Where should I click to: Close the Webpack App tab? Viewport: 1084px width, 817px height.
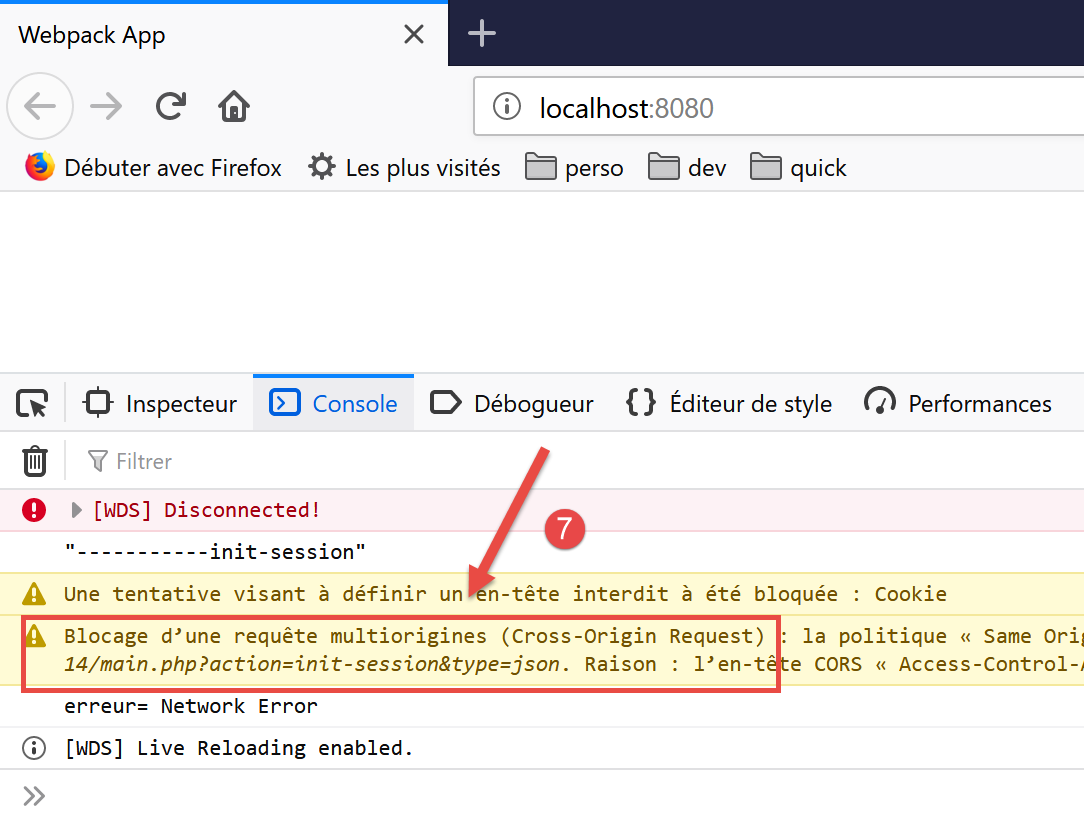click(413, 35)
